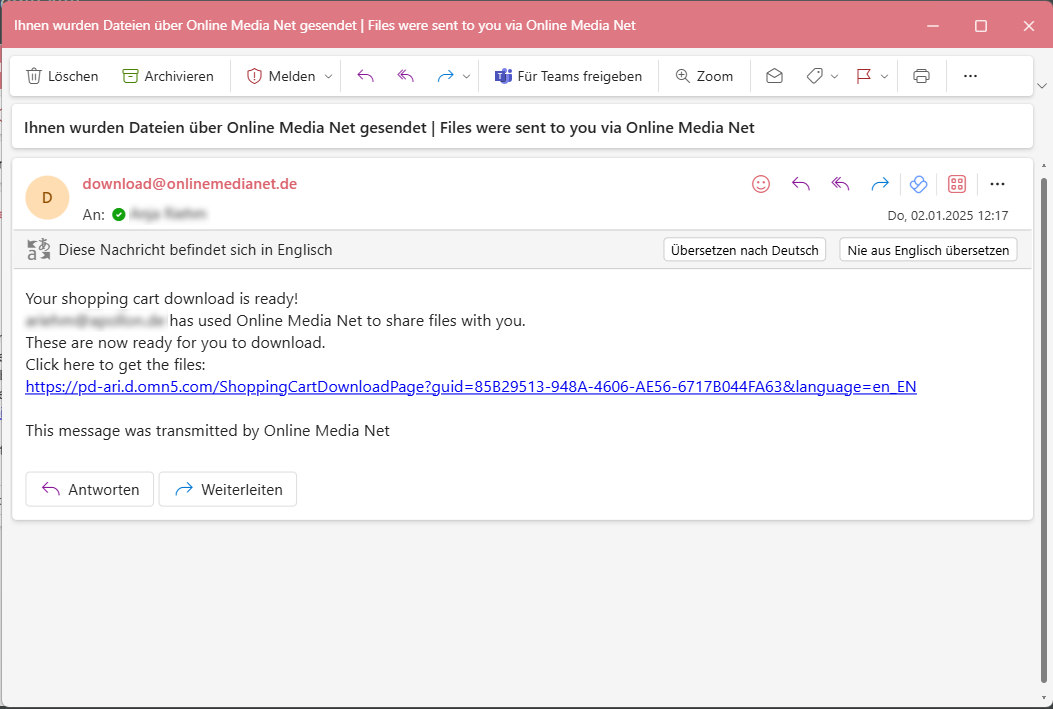1053x709 pixels.
Task: Select Nie aus Englisch übersetzen
Action: pos(927,249)
